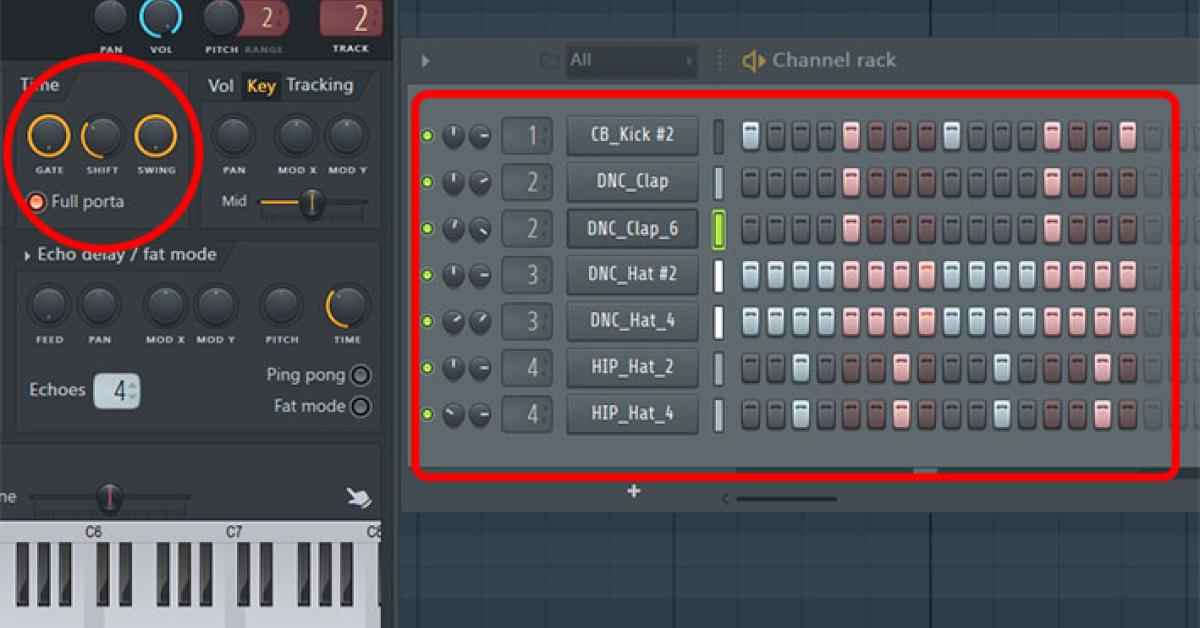
Task: Change the TRACK number value
Action: tap(351, 17)
